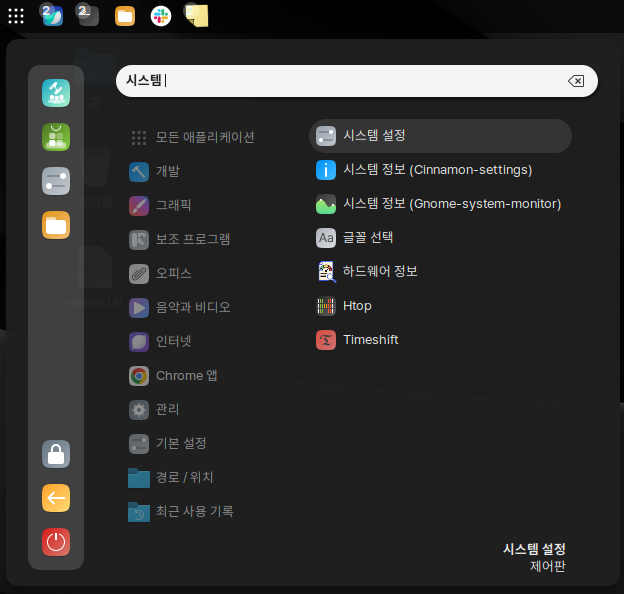Click the blue-green app icon with badge 2
Screen dimensions: 624x594
pyautogui.click(x=53, y=16)
